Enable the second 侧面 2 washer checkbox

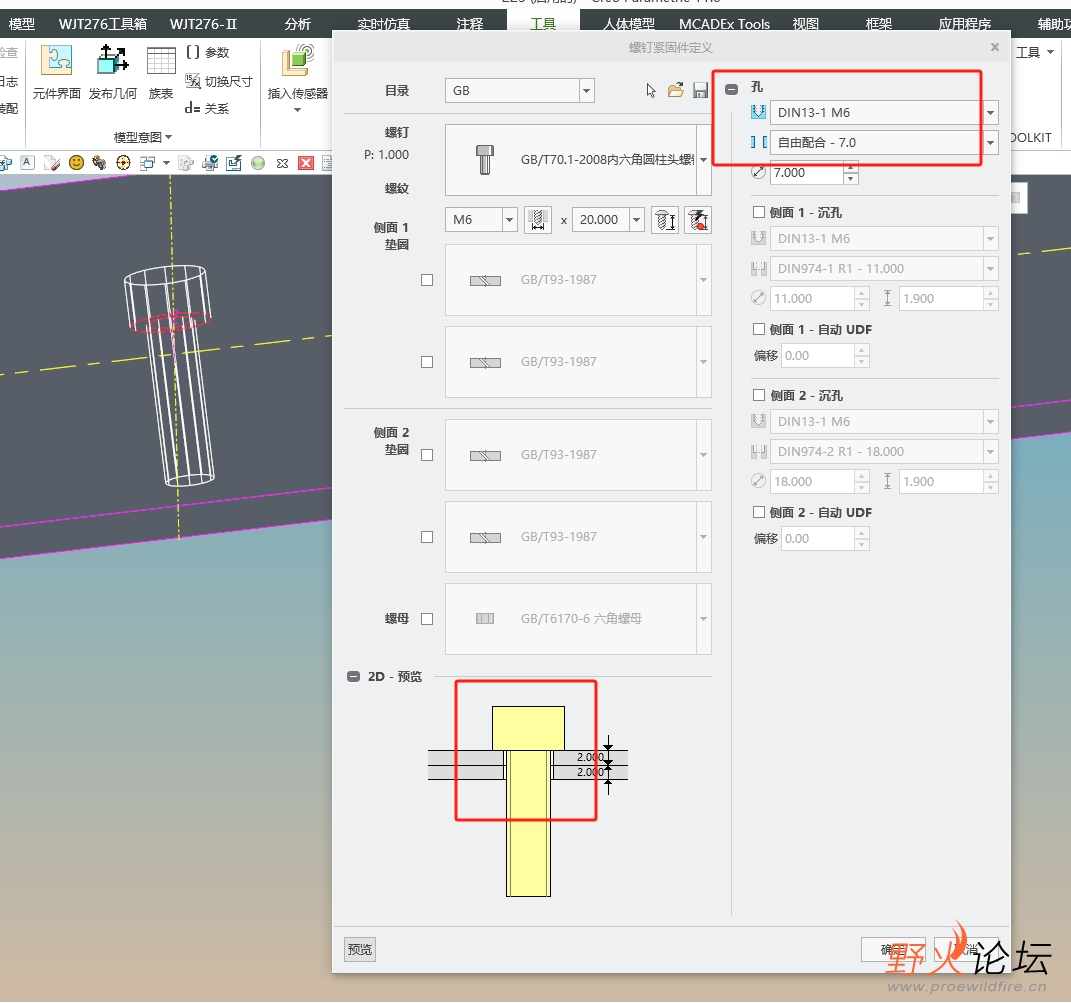pos(427,537)
